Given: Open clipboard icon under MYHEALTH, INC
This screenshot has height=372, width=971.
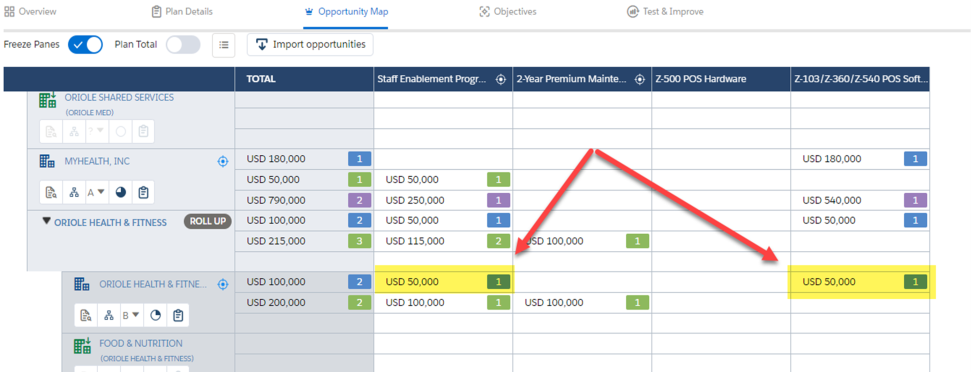Looking at the screenshot, I should [143, 192].
